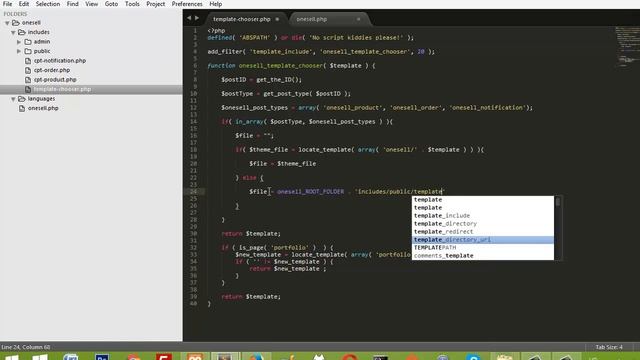This screenshot has width=640, height=360.
Task: Click the template-chooser.php file icon in sidebar
Action: coord(28,89)
